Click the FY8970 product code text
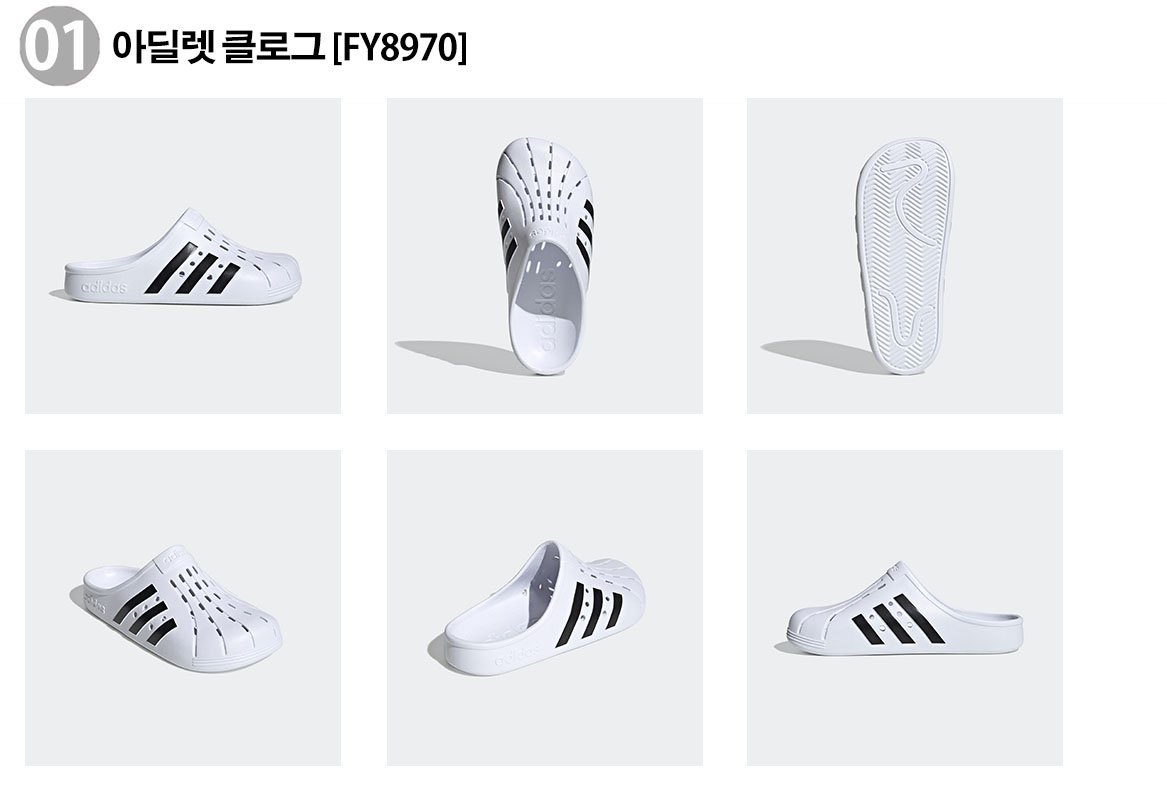 (x=400, y=48)
